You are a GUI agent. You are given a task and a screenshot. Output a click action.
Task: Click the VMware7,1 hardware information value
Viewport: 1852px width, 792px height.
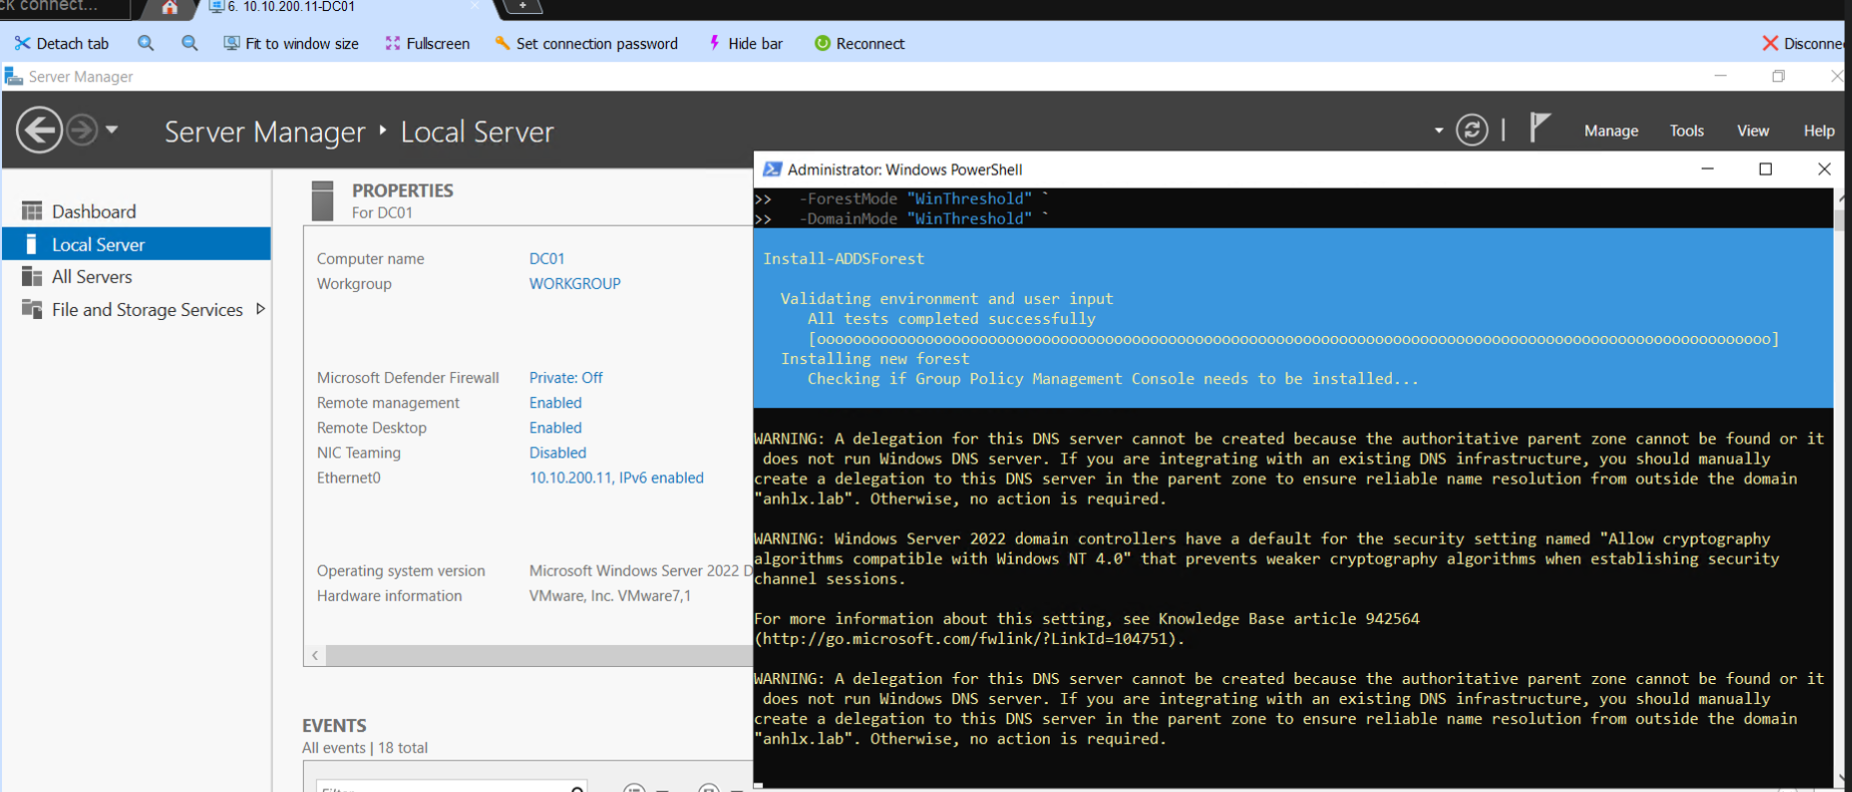coord(610,596)
